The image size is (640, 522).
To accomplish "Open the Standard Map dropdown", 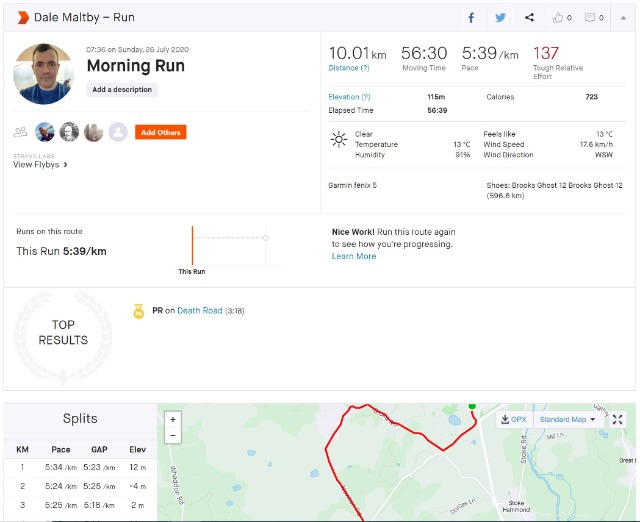I will (567, 420).
